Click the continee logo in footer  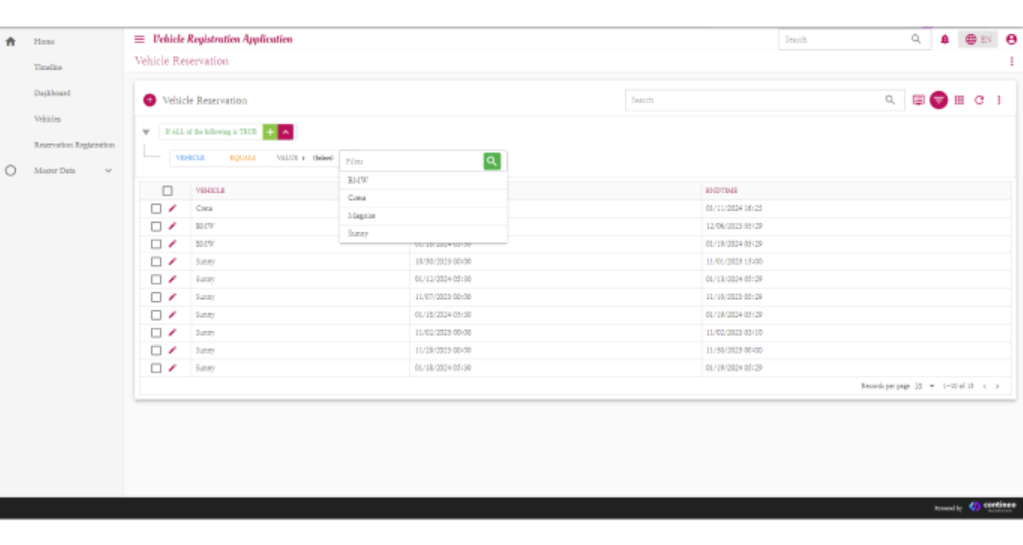pyautogui.click(x=992, y=506)
